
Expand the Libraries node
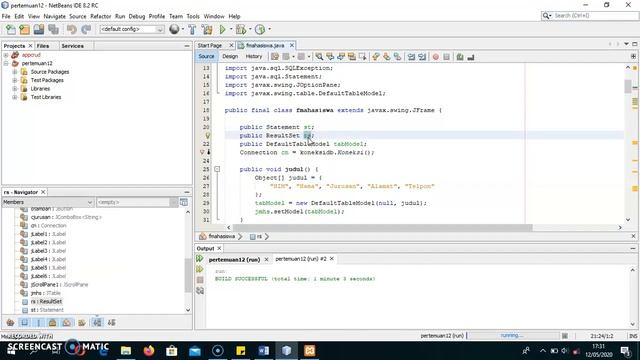[x=15, y=89]
